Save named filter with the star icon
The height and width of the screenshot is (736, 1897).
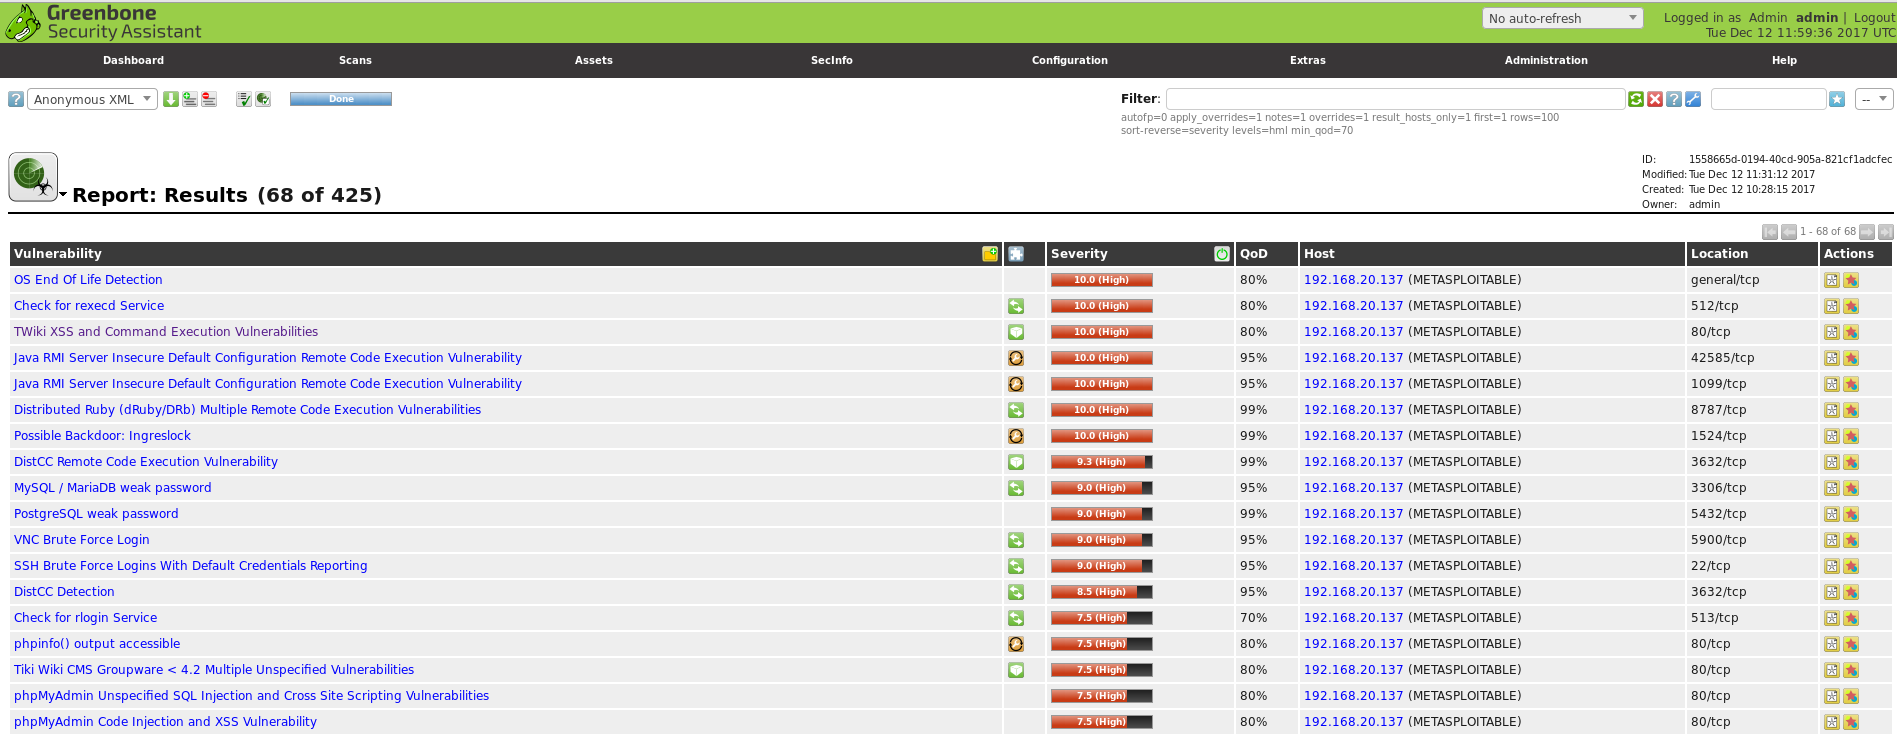[1837, 99]
